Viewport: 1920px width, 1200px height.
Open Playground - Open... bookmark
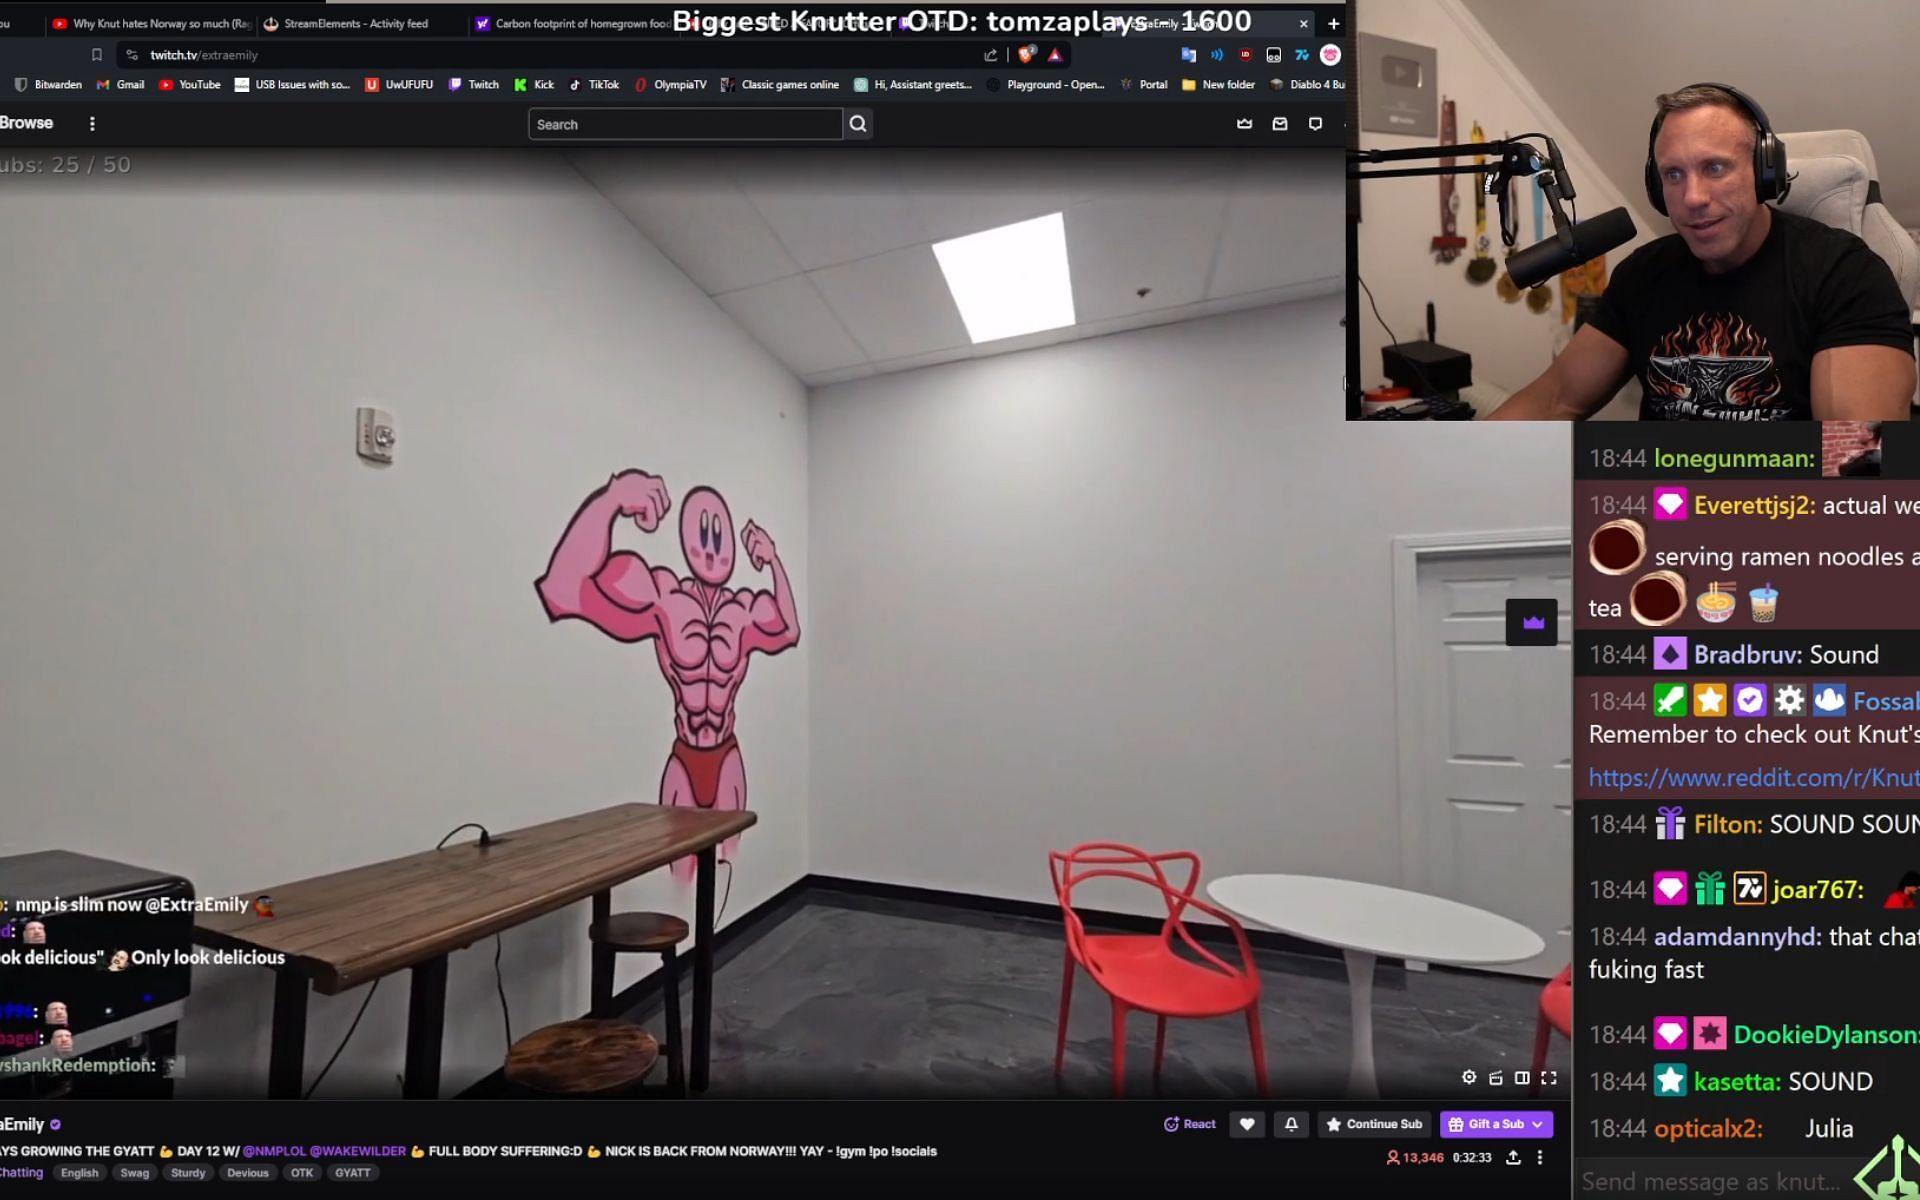coord(1046,84)
